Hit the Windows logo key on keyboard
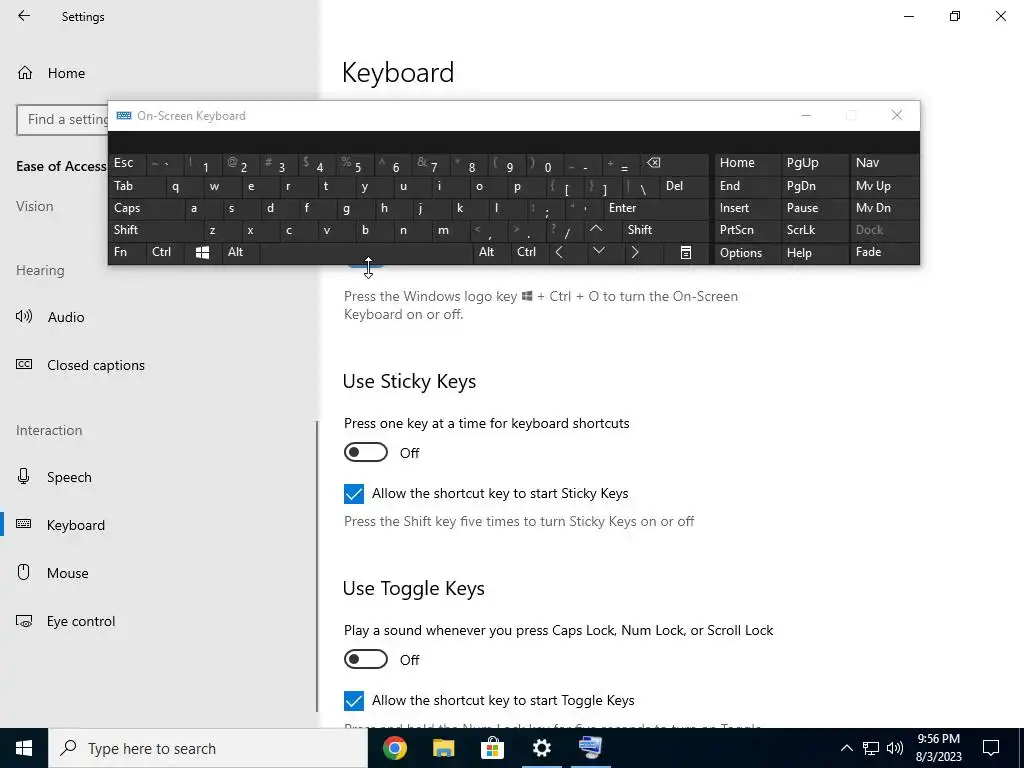 click(202, 253)
